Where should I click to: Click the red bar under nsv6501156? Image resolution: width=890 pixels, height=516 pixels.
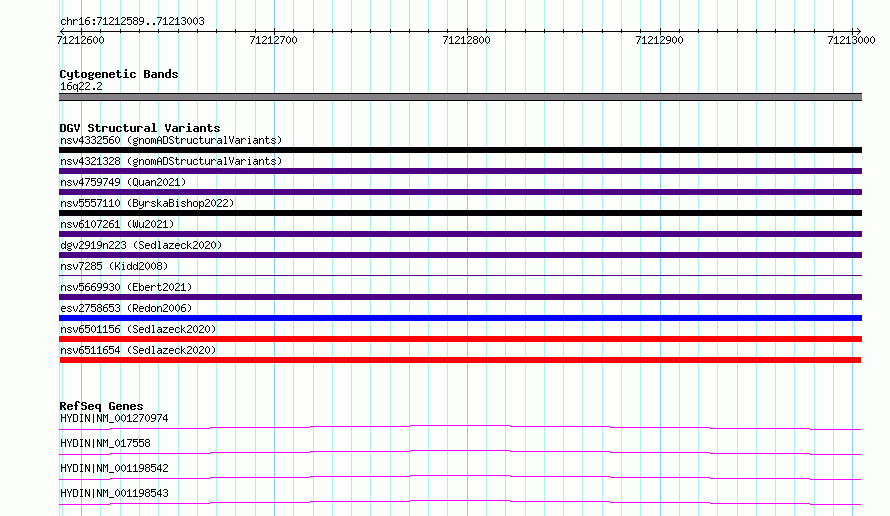(460, 339)
